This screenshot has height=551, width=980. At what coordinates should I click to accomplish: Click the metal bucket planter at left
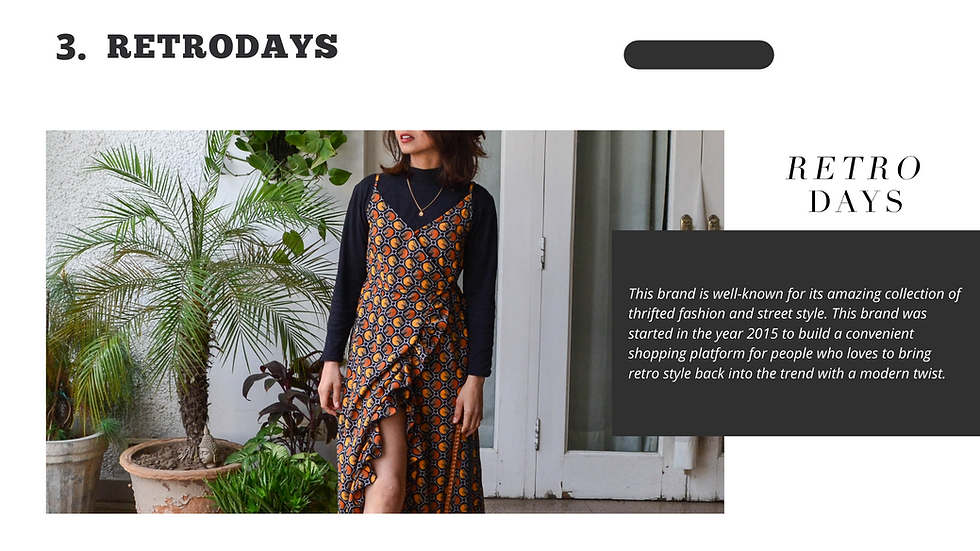(x=74, y=472)
